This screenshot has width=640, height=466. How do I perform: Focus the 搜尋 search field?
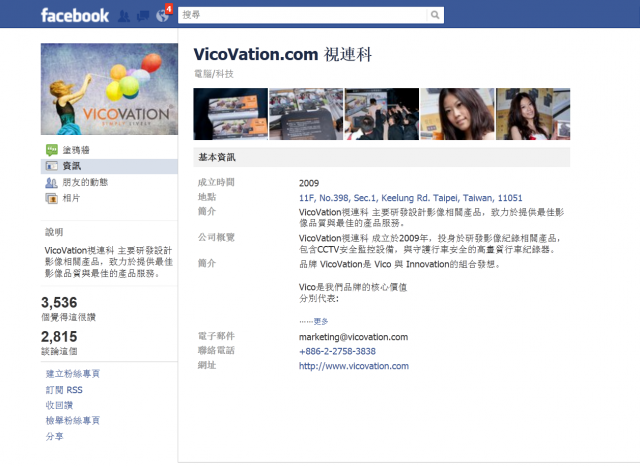click(302, 15)
